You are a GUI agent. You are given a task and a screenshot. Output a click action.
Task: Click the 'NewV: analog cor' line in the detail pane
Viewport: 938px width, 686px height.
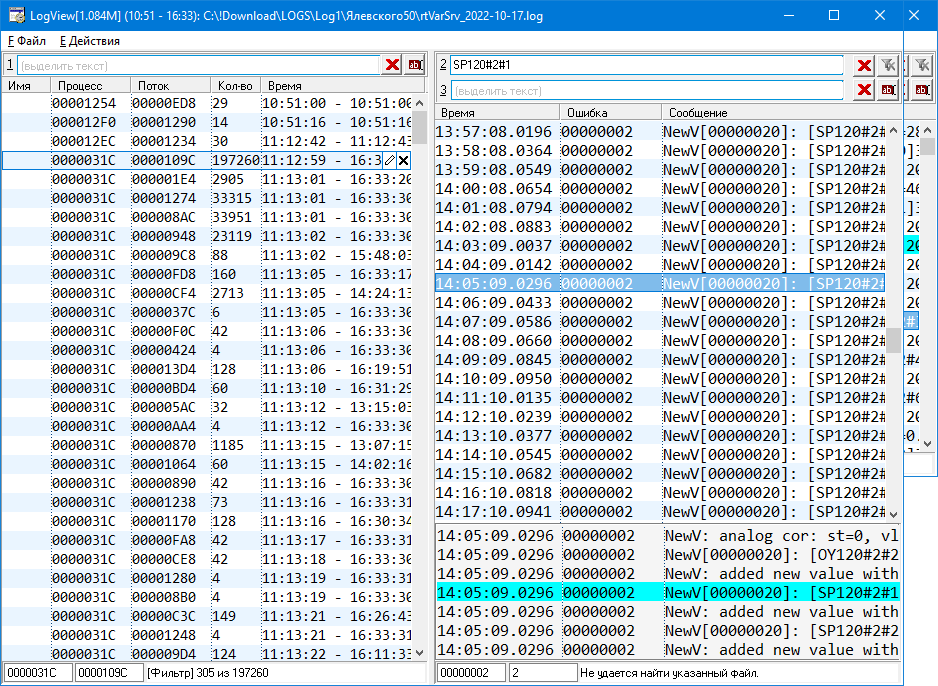point(668,536)
